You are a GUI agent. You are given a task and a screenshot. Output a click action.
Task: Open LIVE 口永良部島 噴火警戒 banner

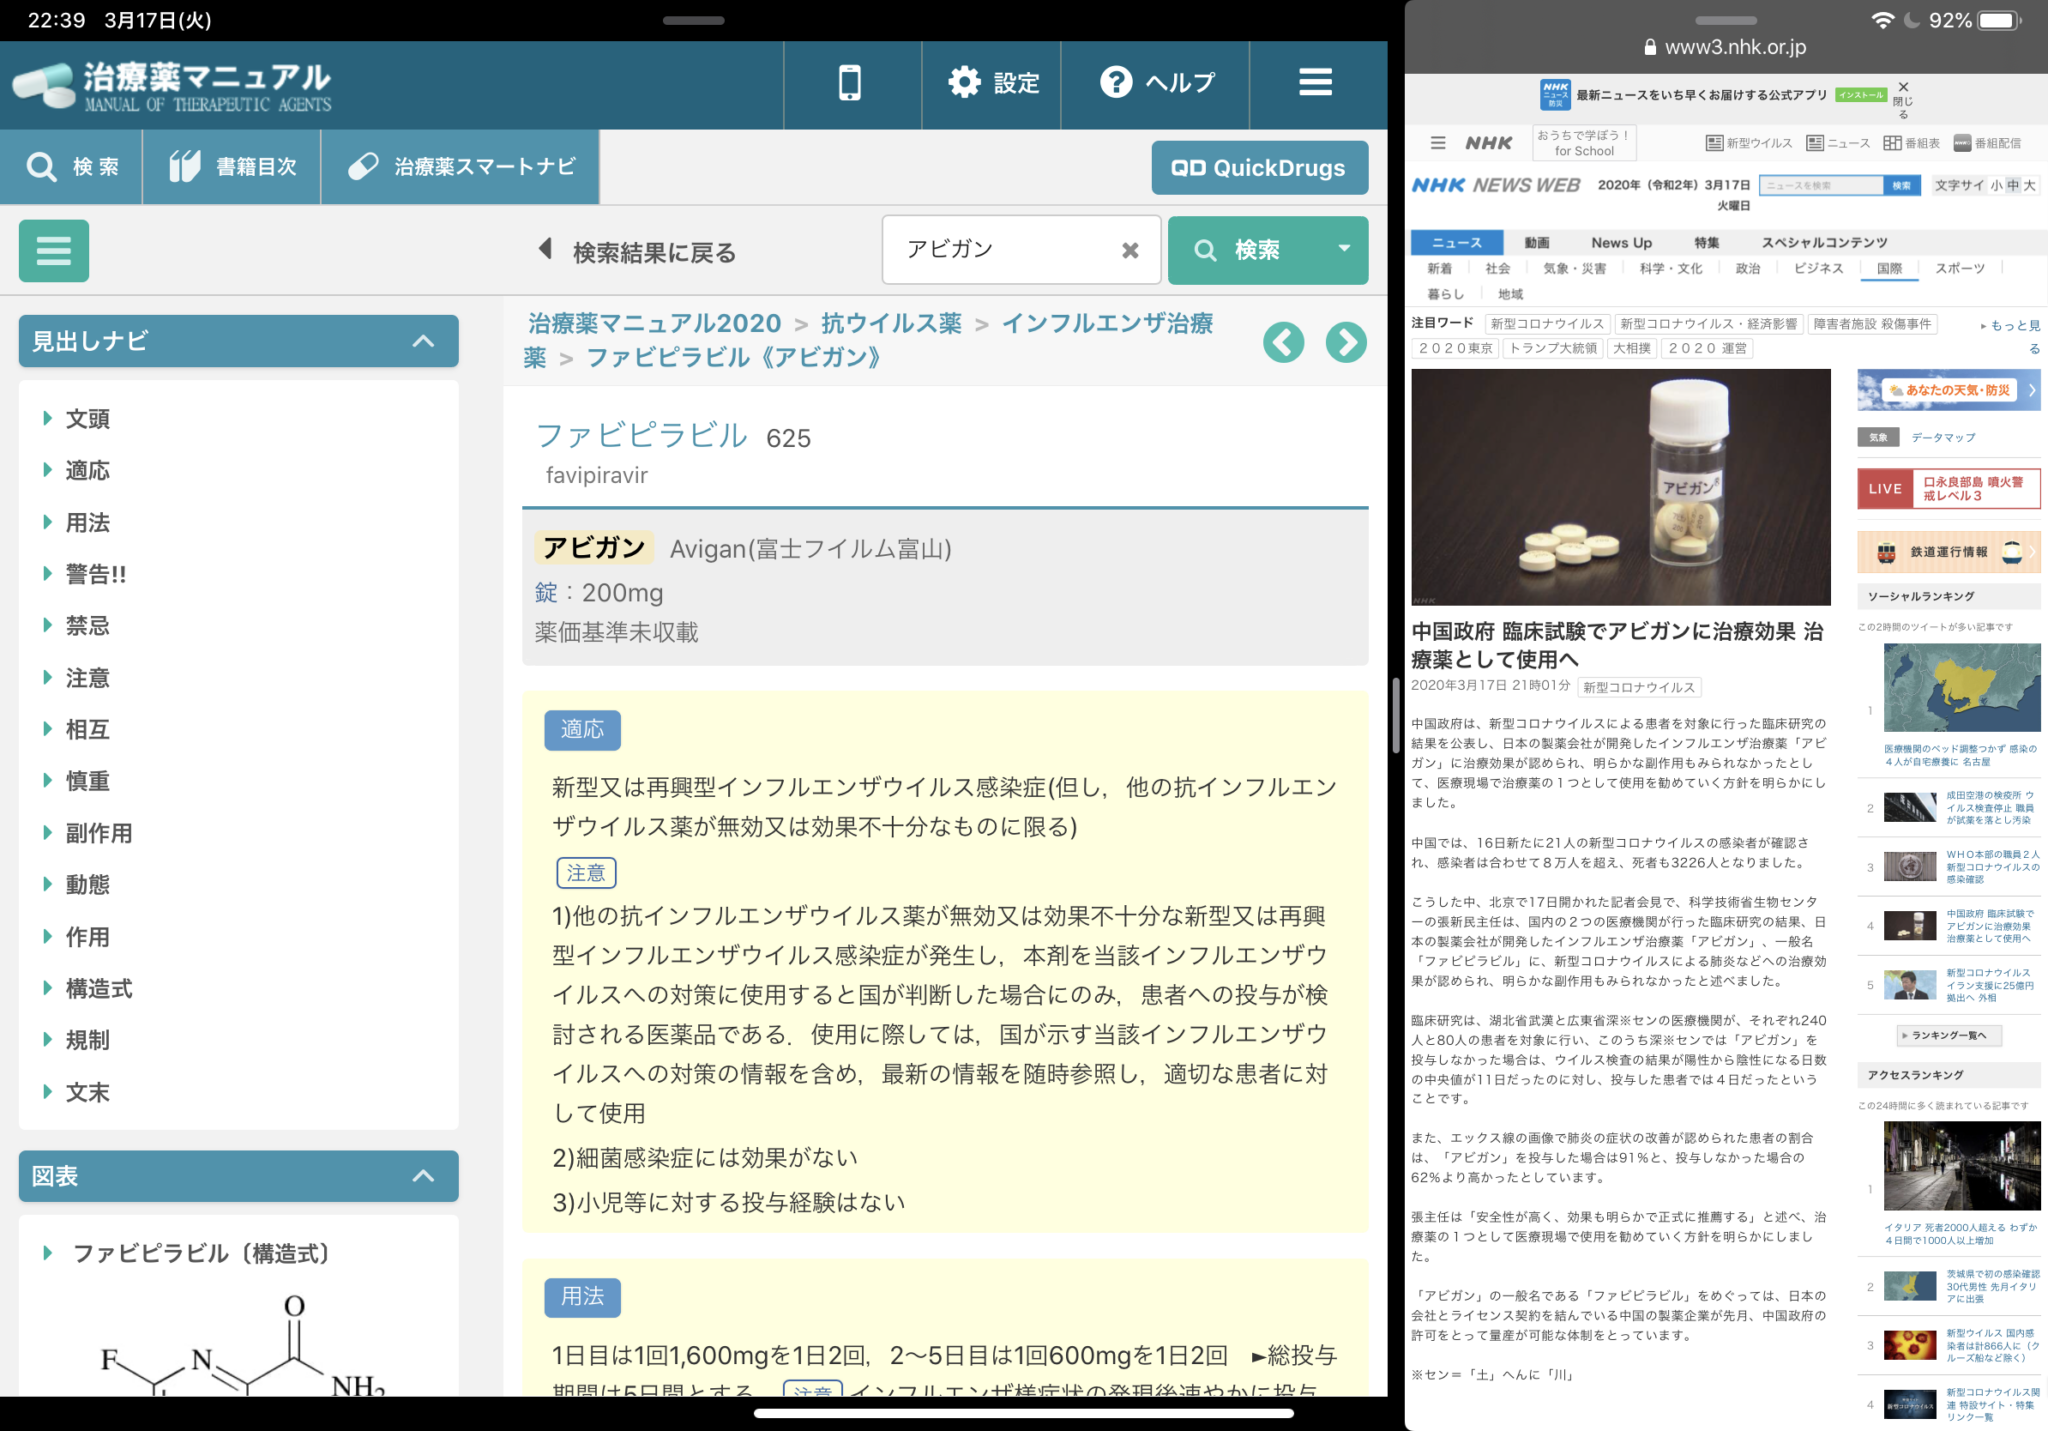1948,489
